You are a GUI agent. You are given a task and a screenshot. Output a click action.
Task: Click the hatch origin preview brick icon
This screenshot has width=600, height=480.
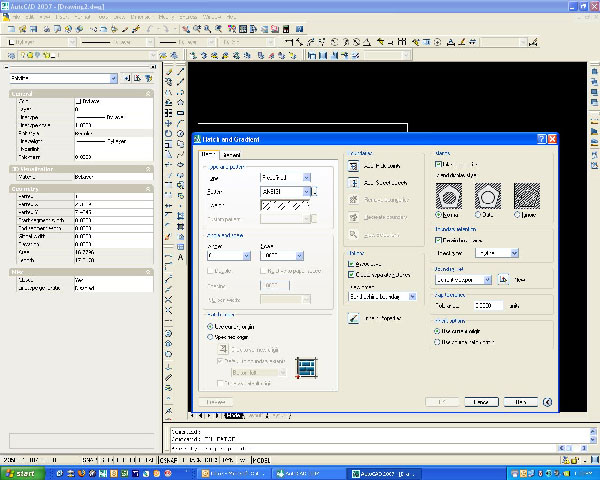307,367
